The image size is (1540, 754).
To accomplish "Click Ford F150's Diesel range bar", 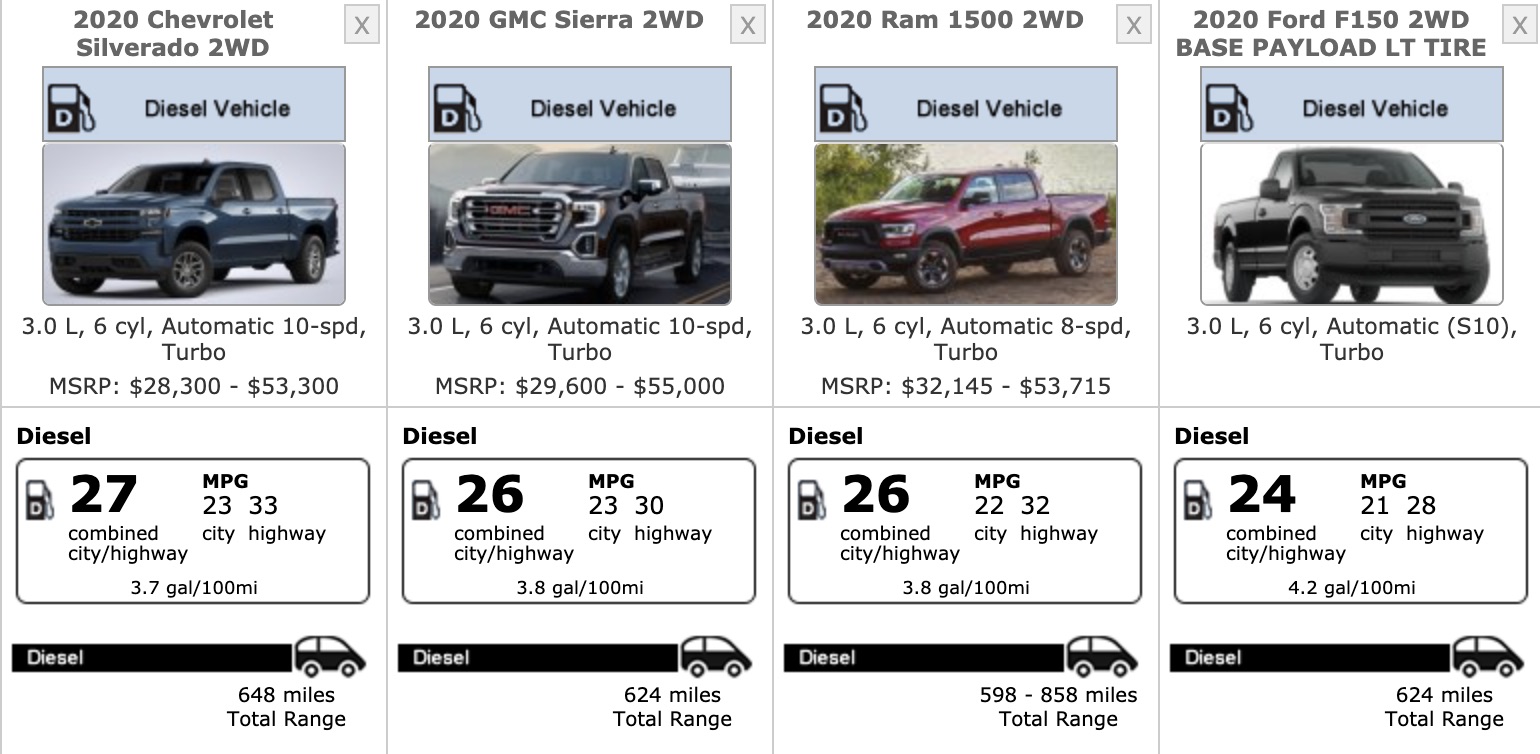I will 1310,657.
